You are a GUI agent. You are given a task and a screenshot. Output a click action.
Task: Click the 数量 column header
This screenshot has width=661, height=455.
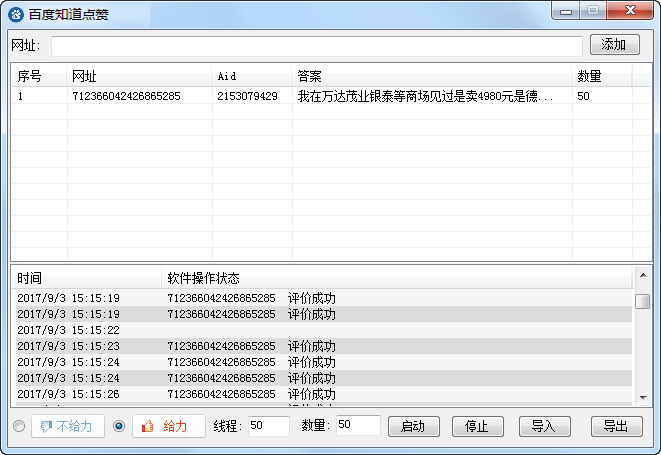click(602, 76)
